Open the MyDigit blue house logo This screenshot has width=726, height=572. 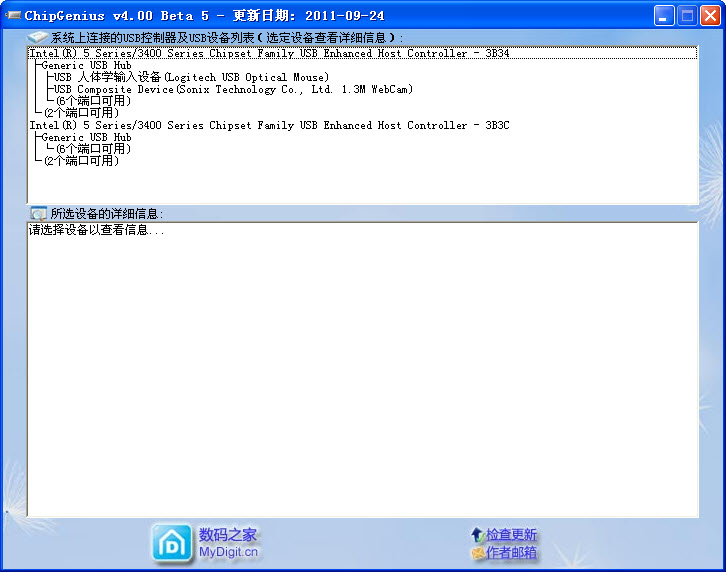172,543
